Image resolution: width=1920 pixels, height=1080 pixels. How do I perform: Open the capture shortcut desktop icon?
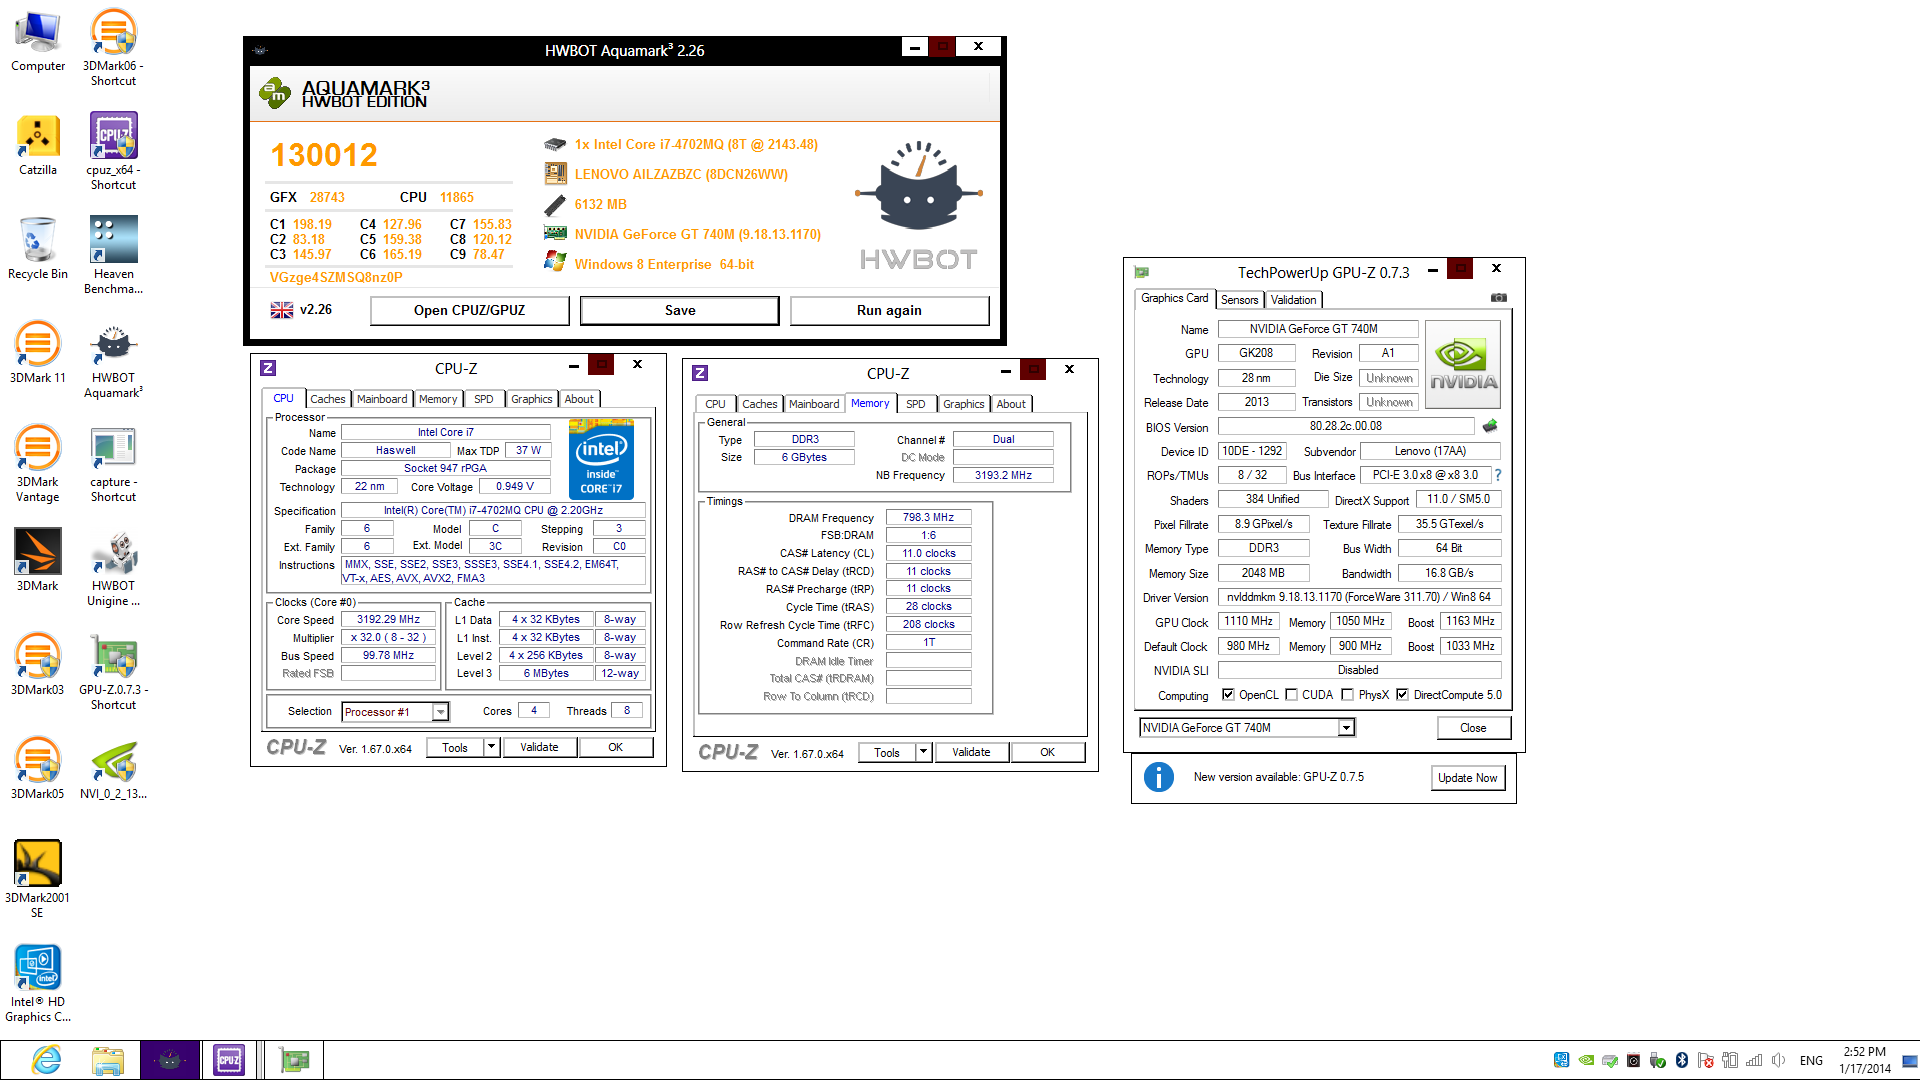pyautogui.click(x=113, y=463)
